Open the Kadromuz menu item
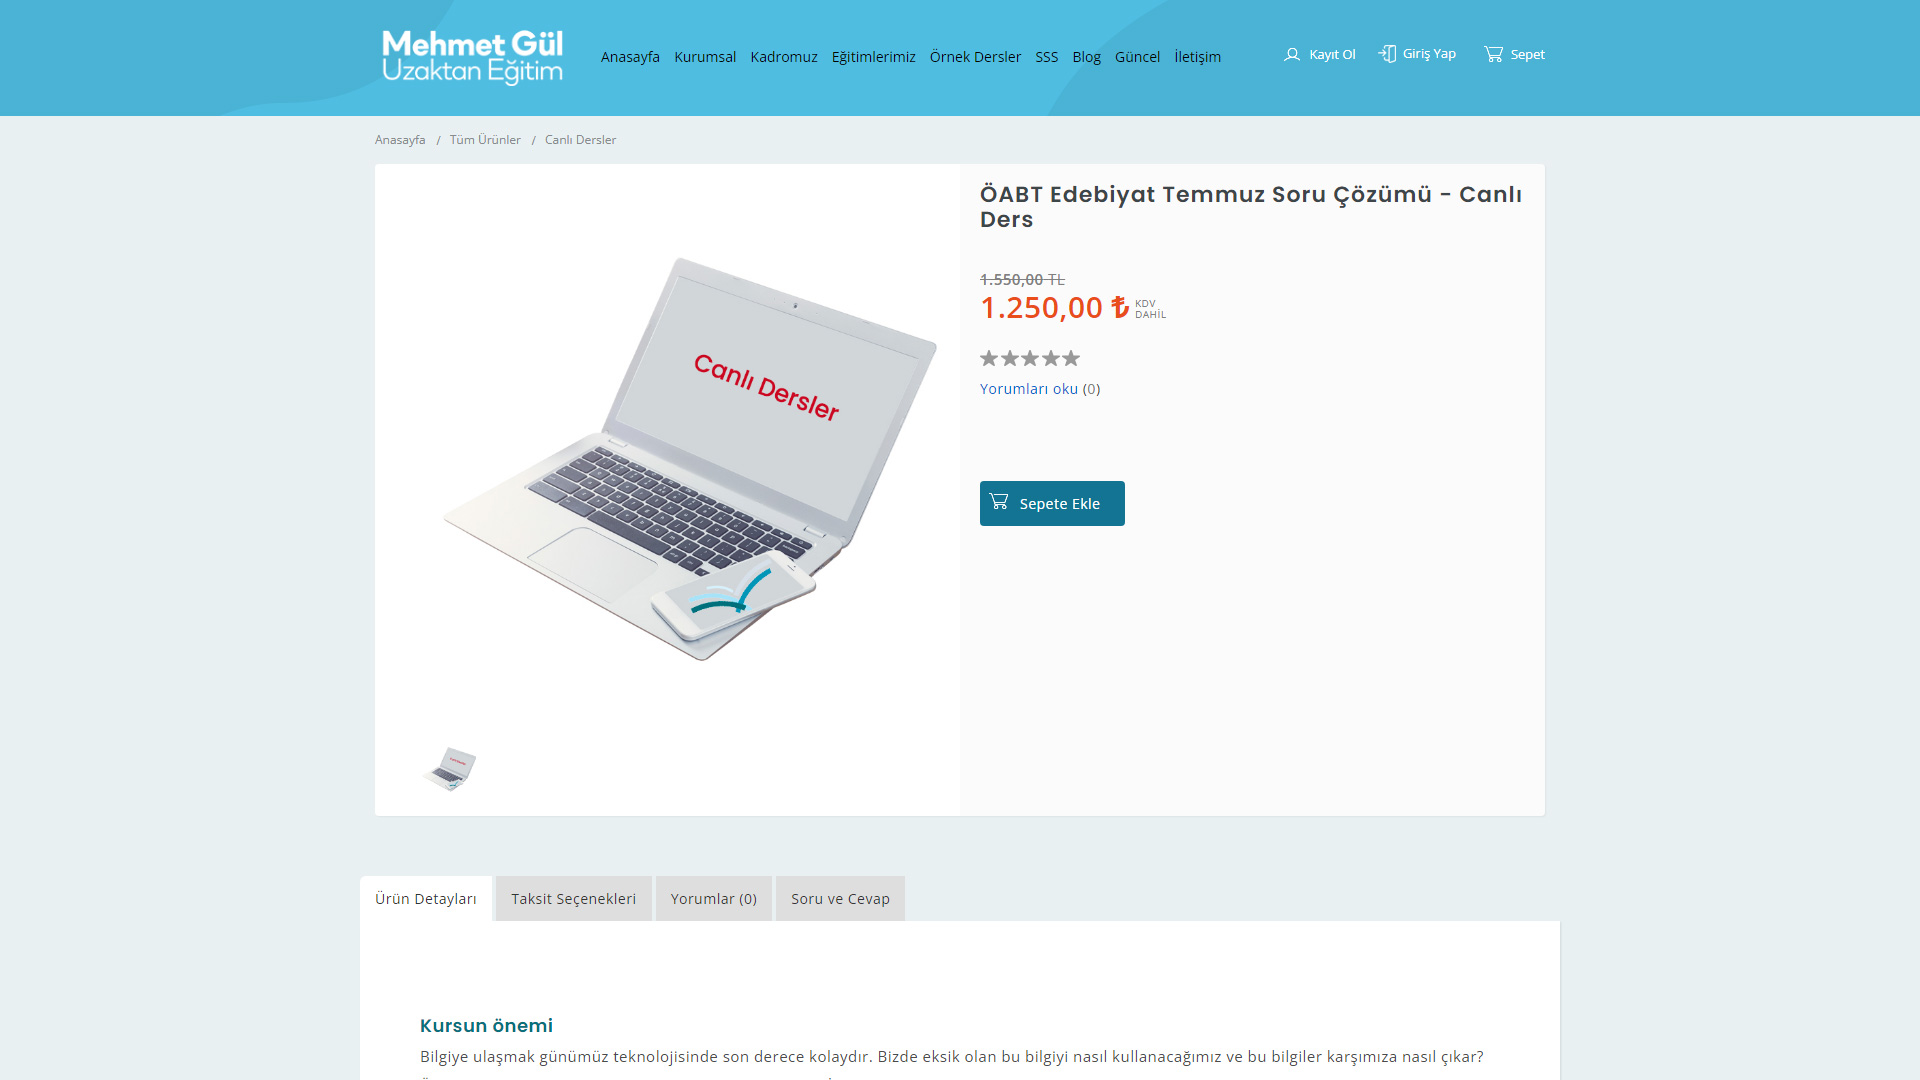The height and width of the screenshot is (1080, 1920). click(784, 57)
